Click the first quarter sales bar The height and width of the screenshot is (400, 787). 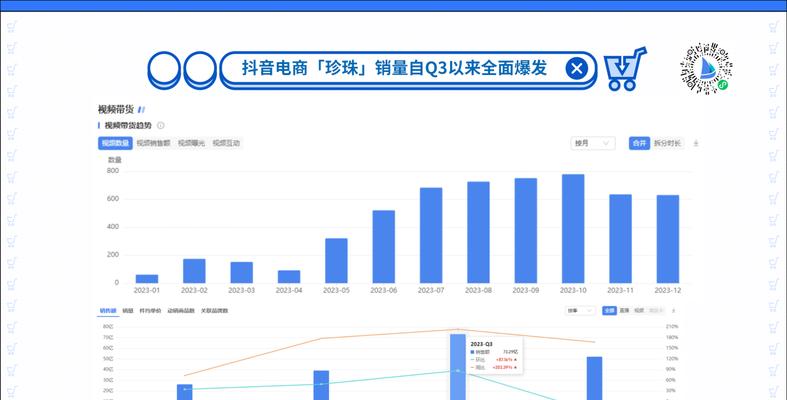[x=185, y=392]
